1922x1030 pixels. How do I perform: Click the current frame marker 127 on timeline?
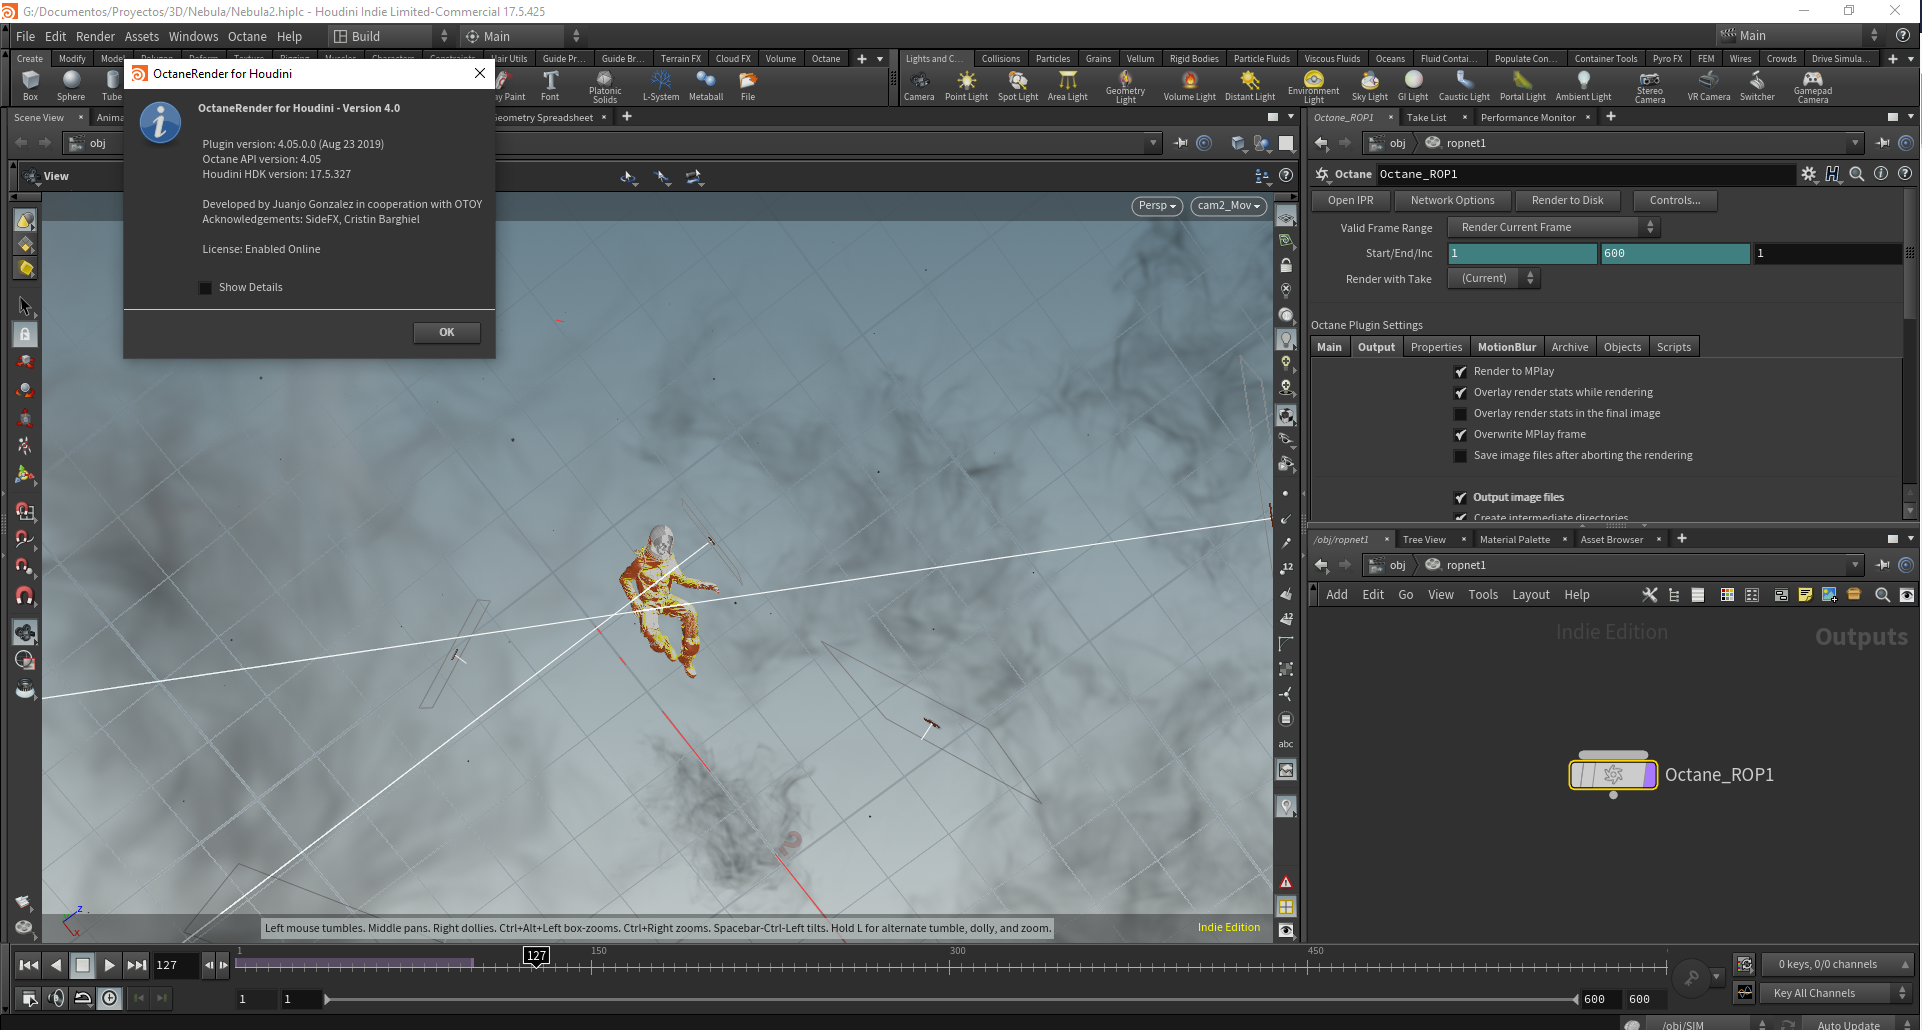click(537, 956)
